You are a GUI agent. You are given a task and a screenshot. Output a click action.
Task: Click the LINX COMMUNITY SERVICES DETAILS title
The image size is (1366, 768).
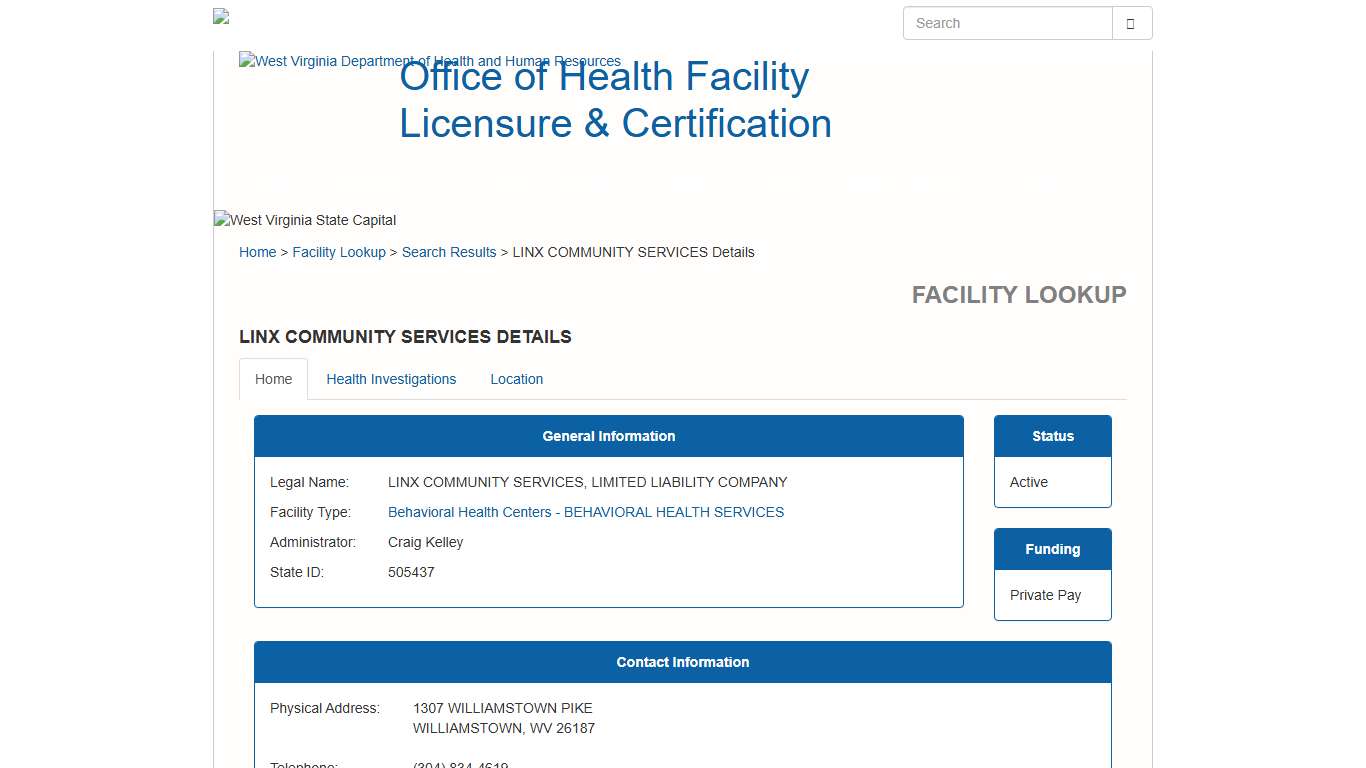point(405,337)
